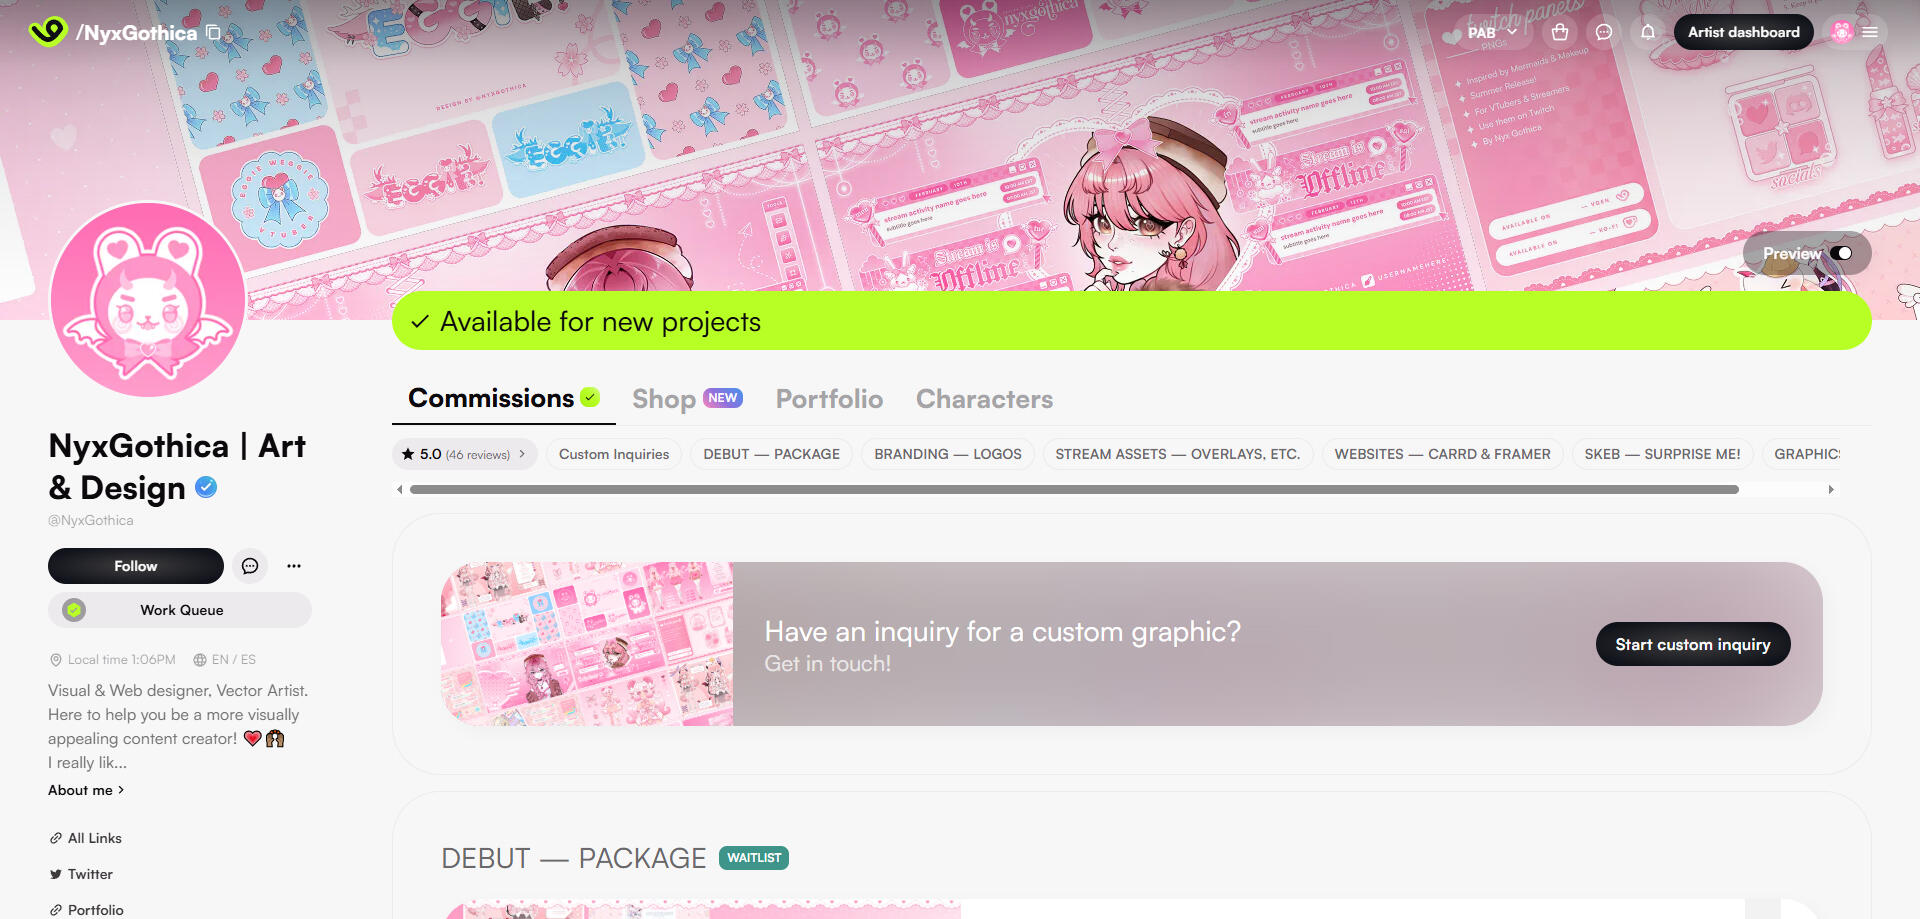This screenshot has width=1920, height=919.
Task: Expand the About me section
Action: (86, 790)
